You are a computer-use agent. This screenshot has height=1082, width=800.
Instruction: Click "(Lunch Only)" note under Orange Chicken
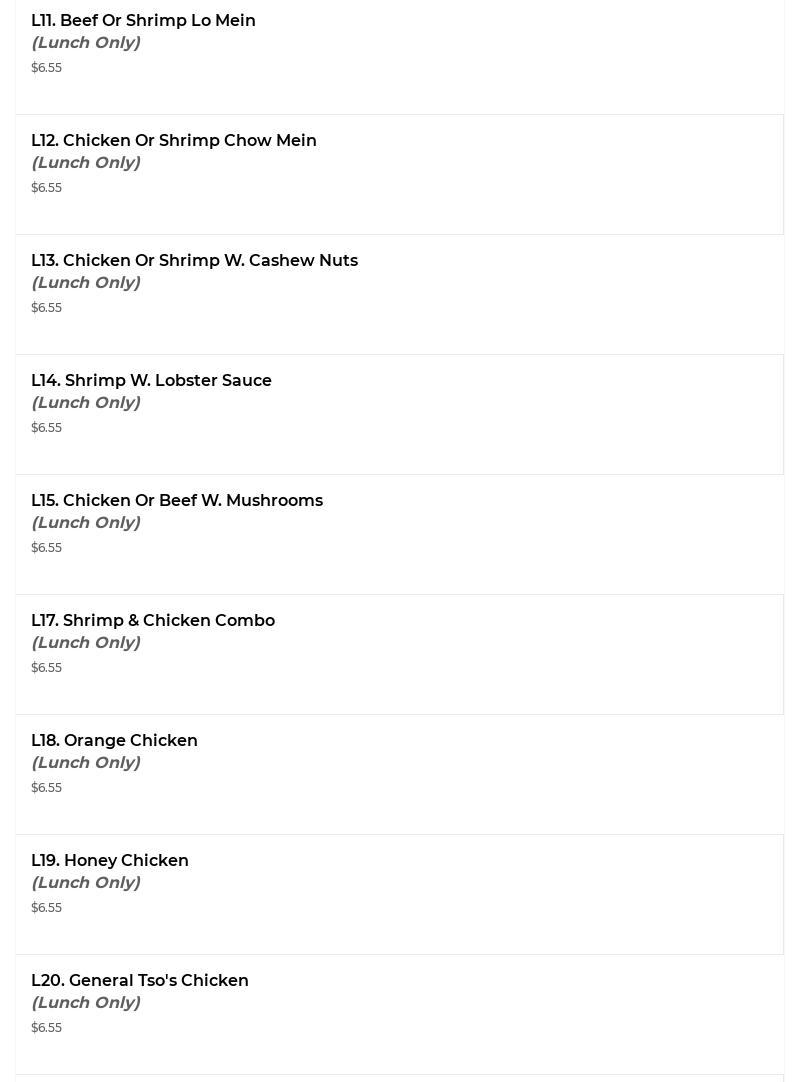(85, 762)
